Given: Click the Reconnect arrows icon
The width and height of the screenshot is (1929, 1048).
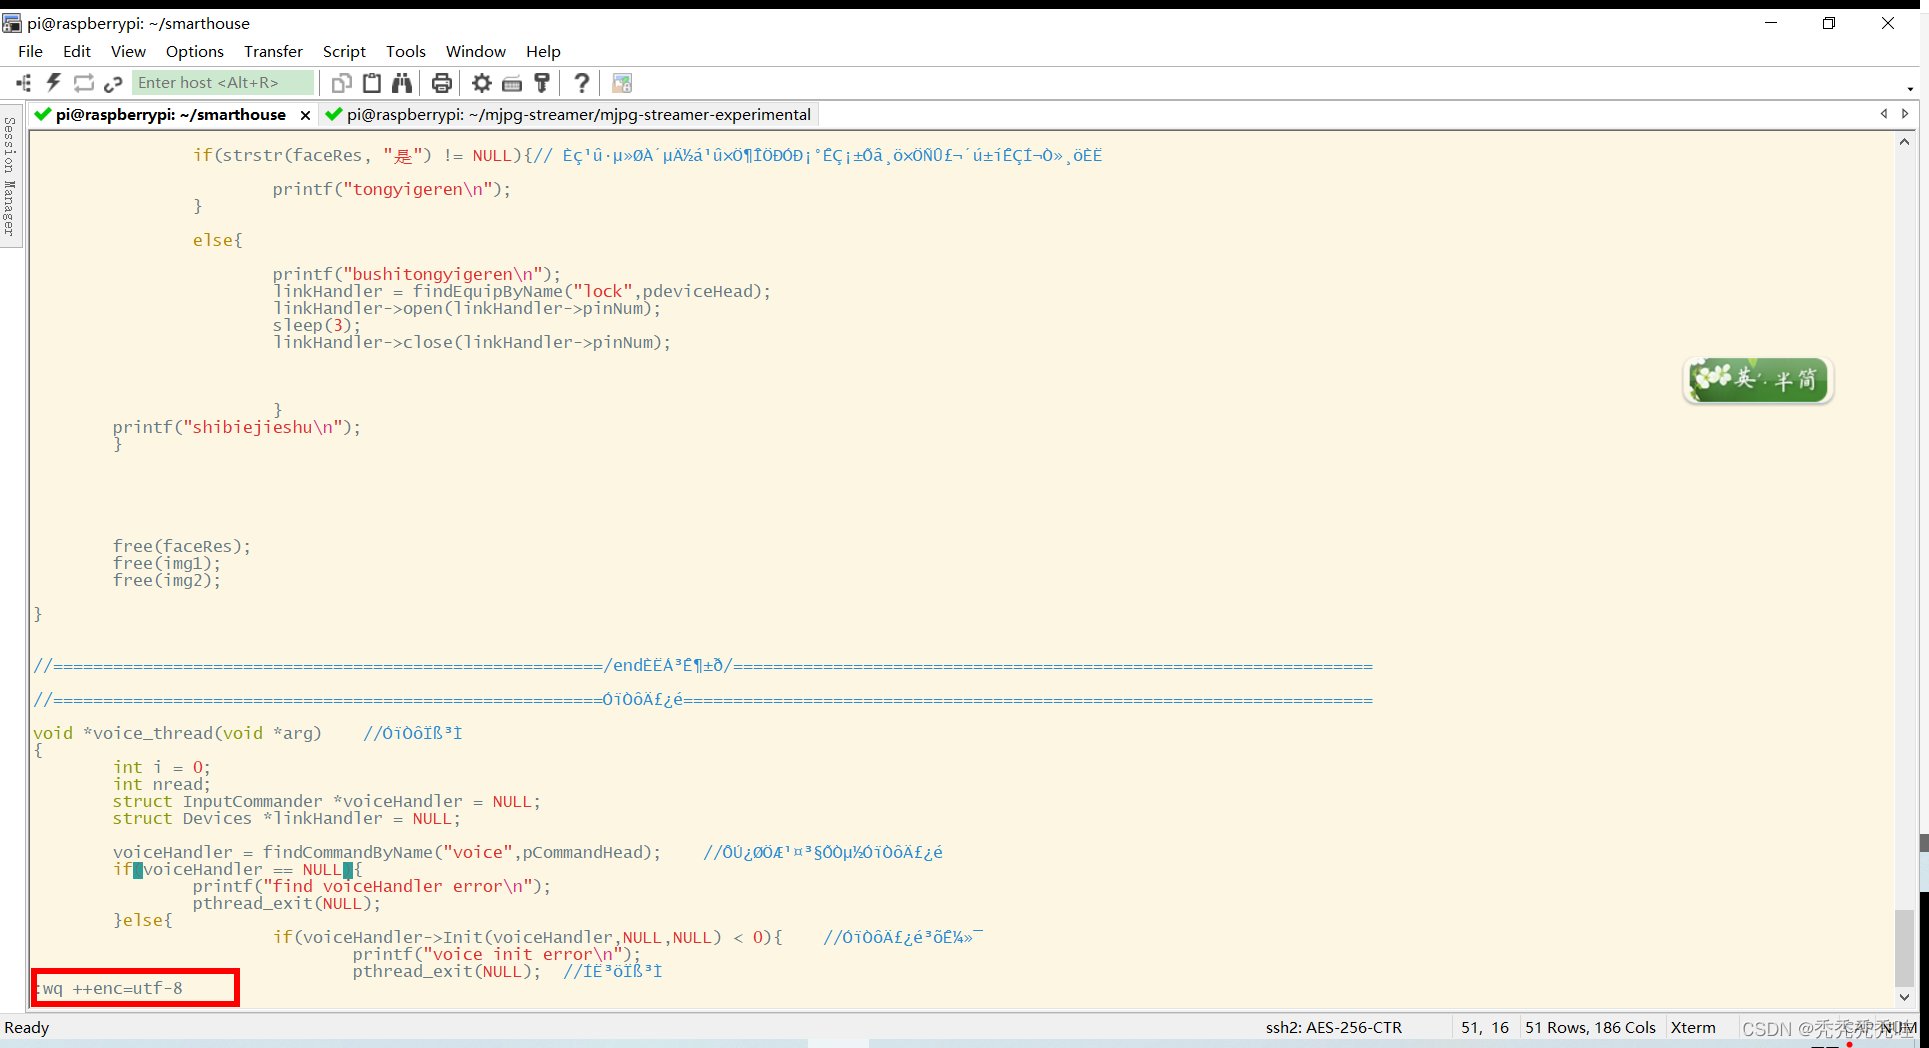Looking at the screenshot, I should coord(84,83).
